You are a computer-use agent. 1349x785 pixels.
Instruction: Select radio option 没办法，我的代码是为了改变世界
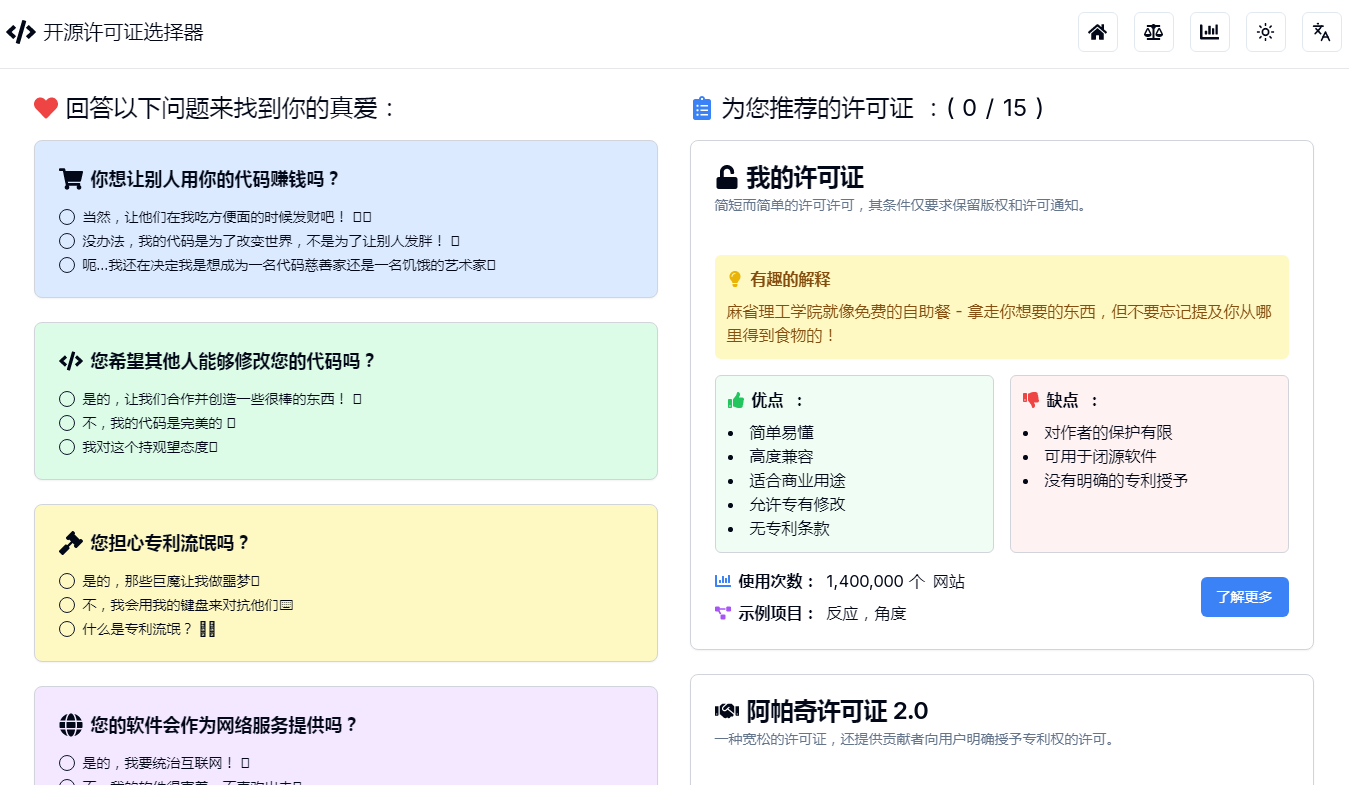coord(67,241)
